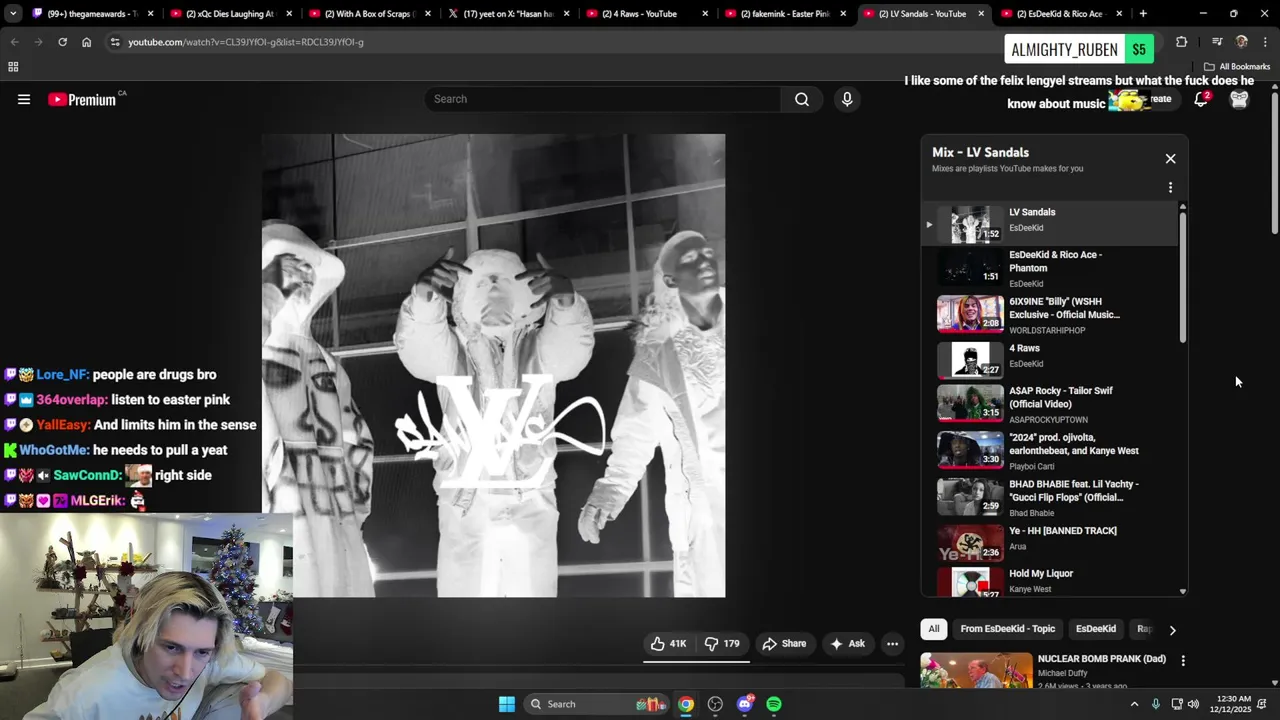Open the account avatar menu
The width and height of the screenshot is (1280, 720).
[x=1239, y=99]
